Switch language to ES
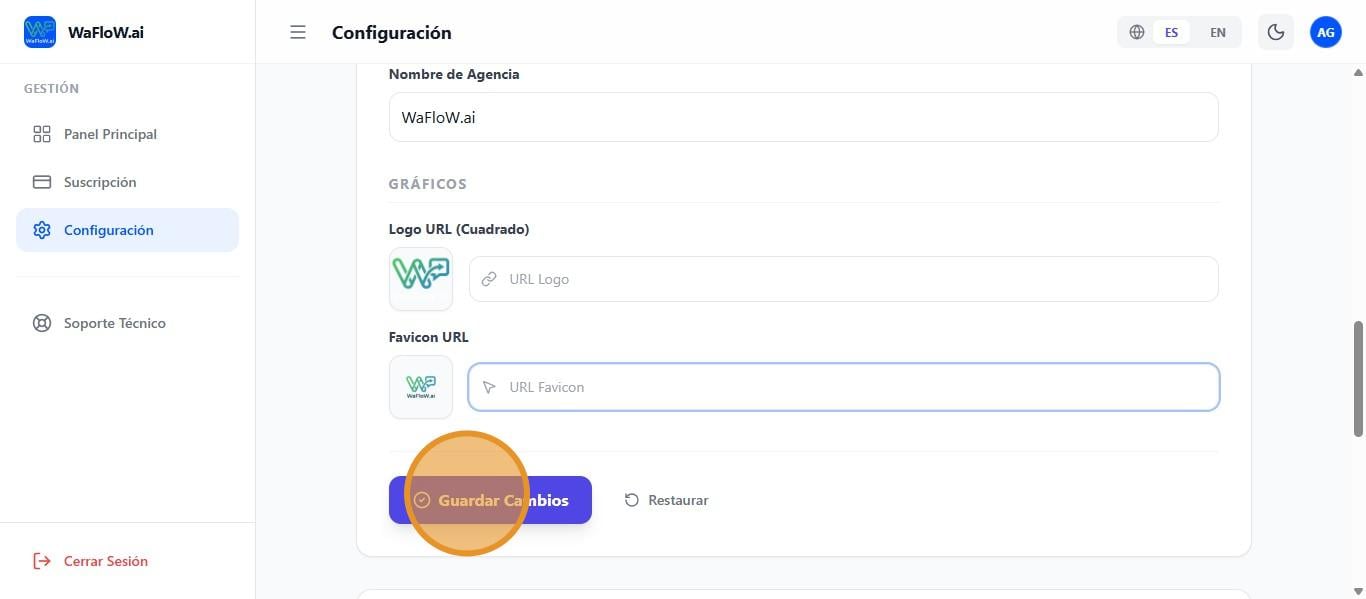Viewport: 1366px width, 599px height. tap(1171, 32)
